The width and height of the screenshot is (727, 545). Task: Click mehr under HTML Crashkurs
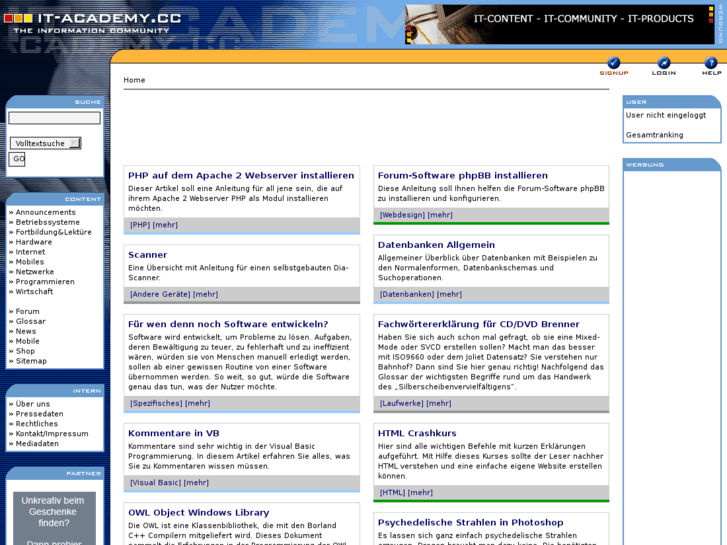(420, 493)
